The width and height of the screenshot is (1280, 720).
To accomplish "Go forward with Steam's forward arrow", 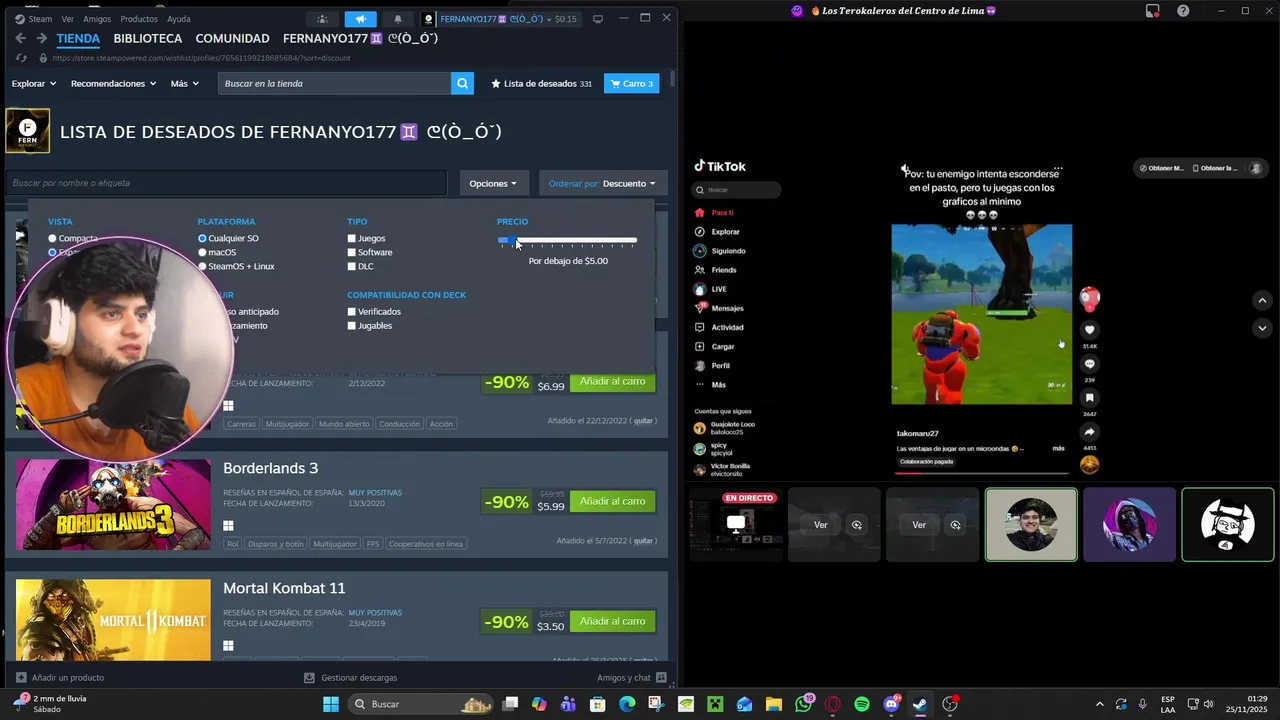I will point(41,38).
